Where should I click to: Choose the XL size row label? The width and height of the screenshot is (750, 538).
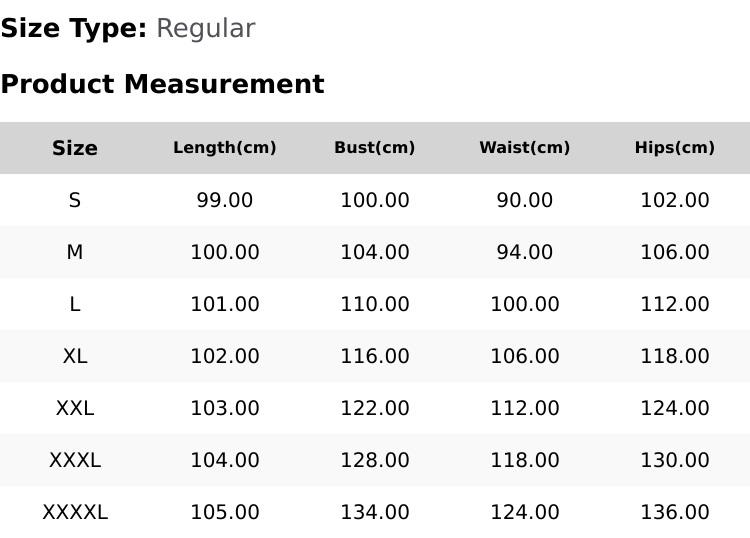pos(75,356)
